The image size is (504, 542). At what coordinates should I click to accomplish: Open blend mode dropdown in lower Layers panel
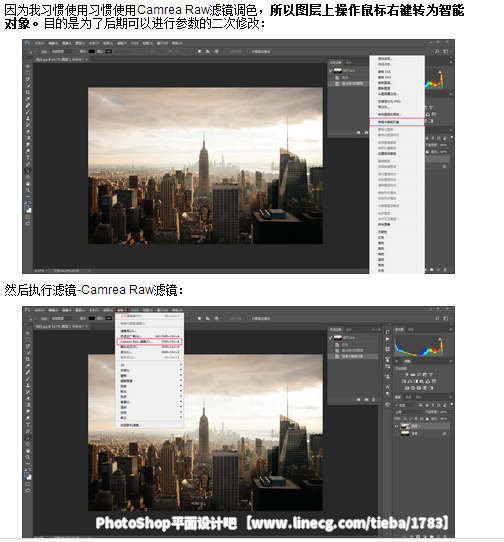pos(408,412)
